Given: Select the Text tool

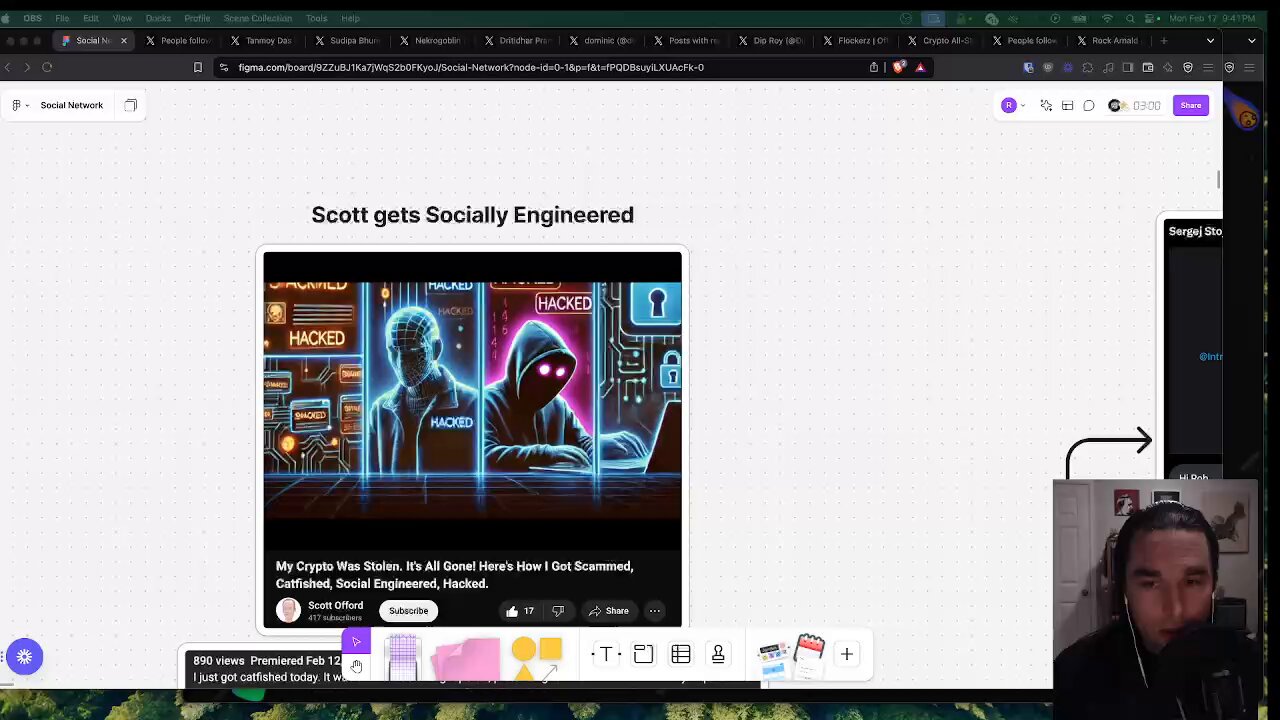Looking at the screenshot, I should [605, 654].
